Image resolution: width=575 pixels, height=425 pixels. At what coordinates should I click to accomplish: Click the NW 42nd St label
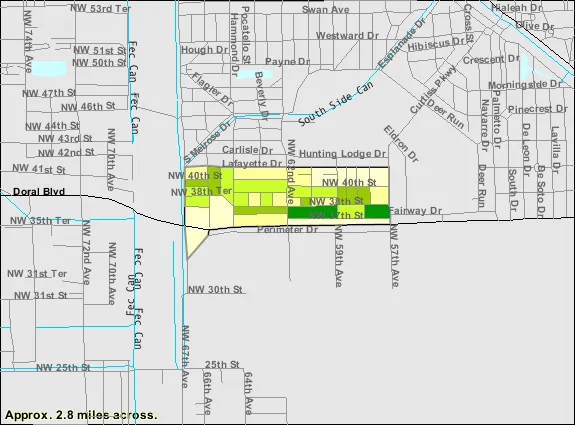click(66, 152)
